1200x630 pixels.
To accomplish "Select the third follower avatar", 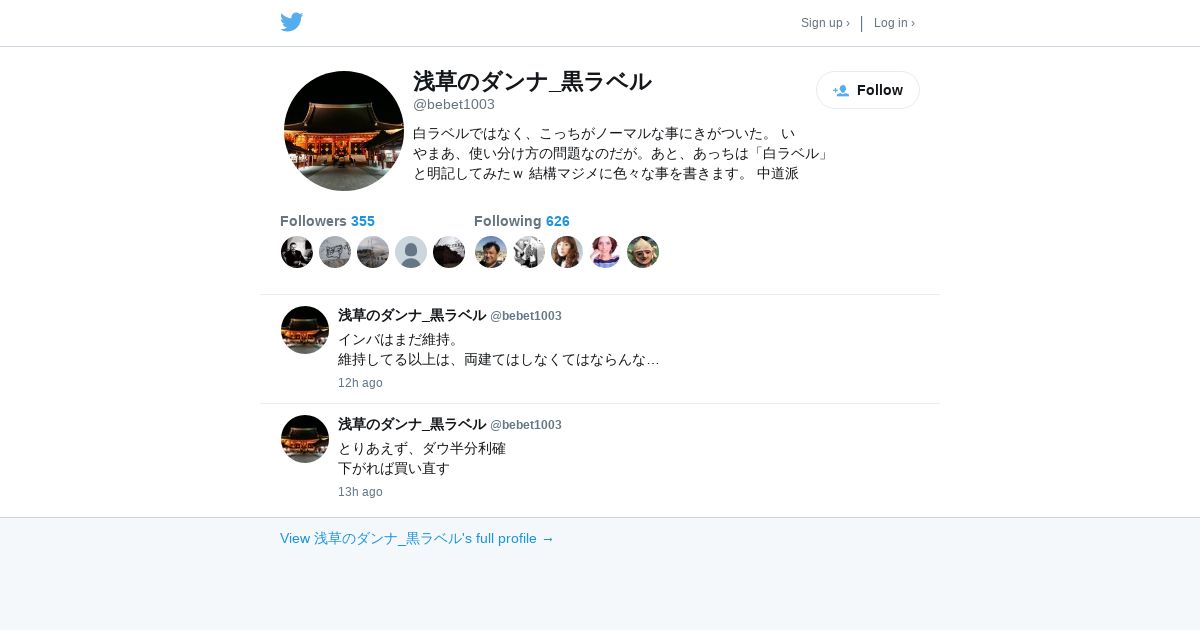I will pos(373,252).
